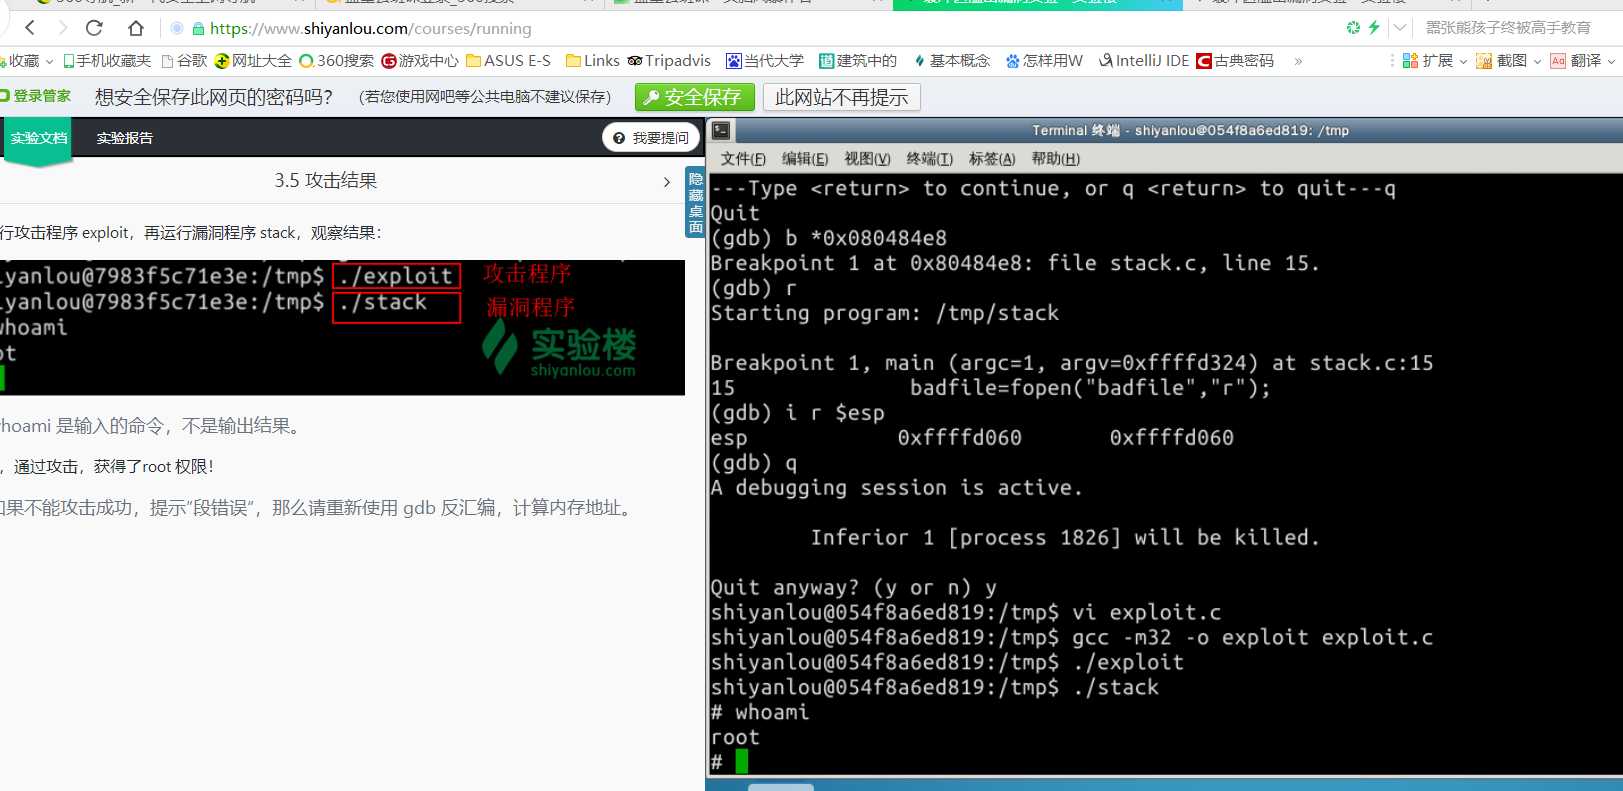
Task: Go to next section with the right chevron
Action: point(667,182)
